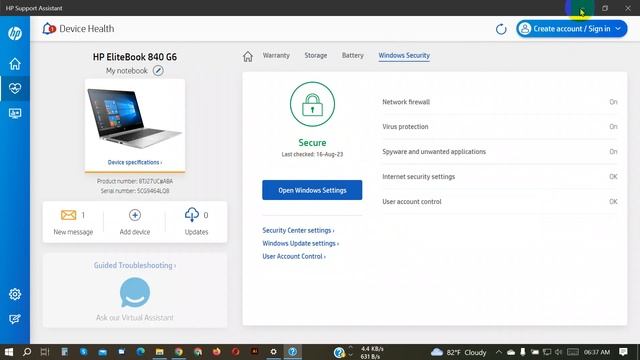The width and height of the screenshot is (640, 360).
Task: Edit the My notebook nickname pencil icon
Action: pos(158,71)
